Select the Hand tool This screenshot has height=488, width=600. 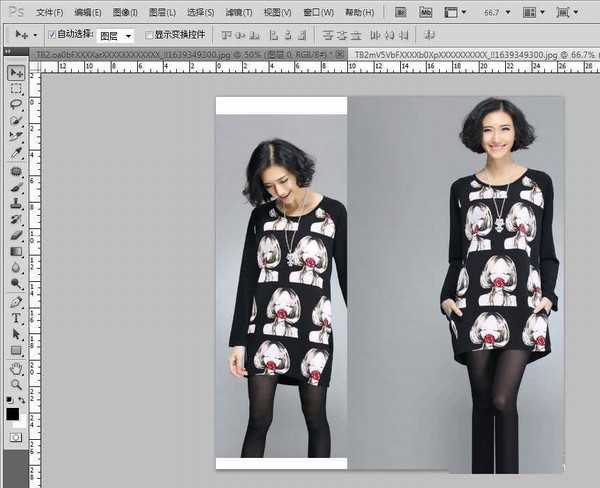pos(17,367)
